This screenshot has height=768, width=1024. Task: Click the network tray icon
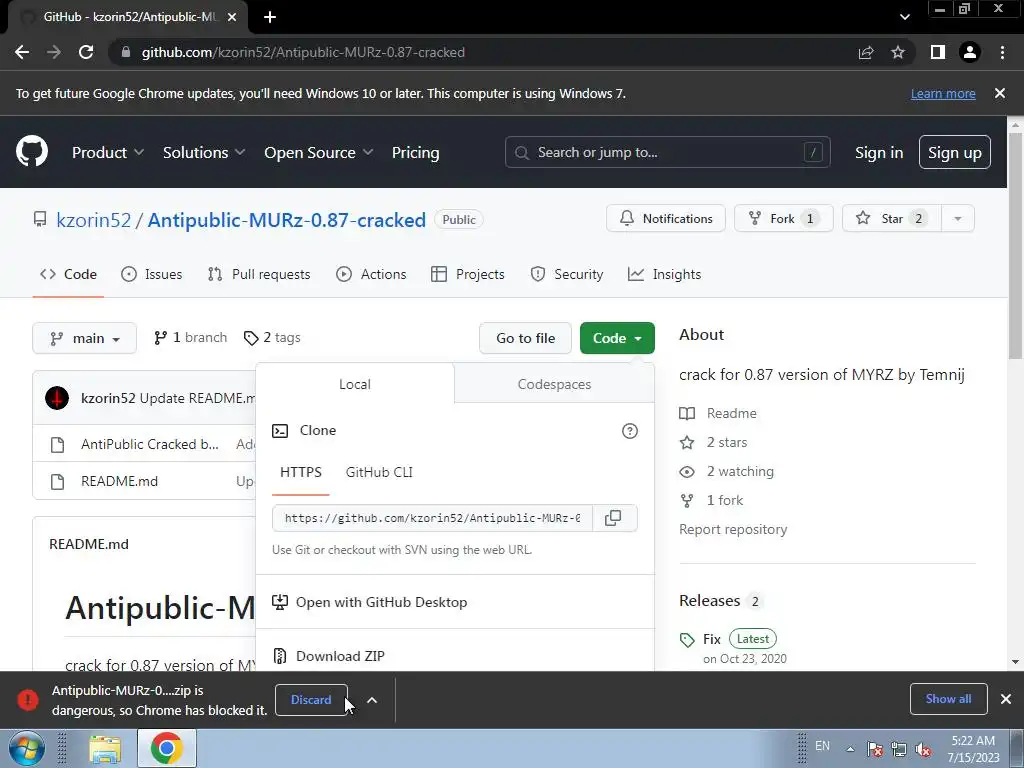click(899, 749)
